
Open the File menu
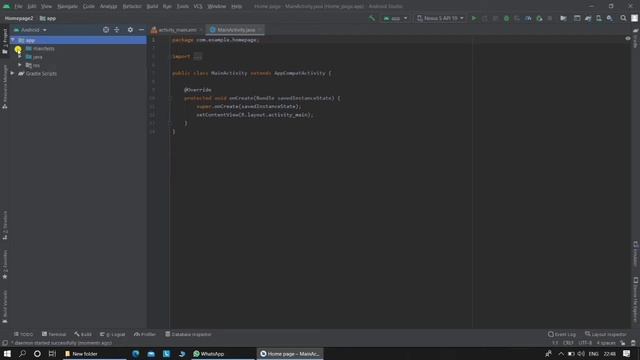(18, 6)
